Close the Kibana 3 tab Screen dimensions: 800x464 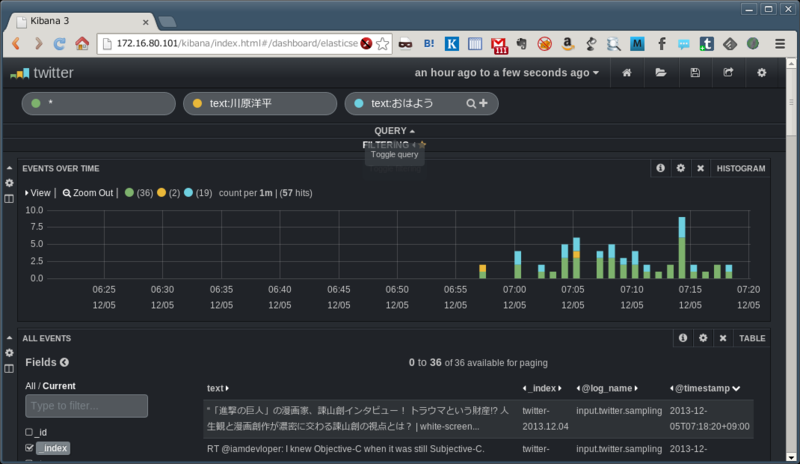145,22
